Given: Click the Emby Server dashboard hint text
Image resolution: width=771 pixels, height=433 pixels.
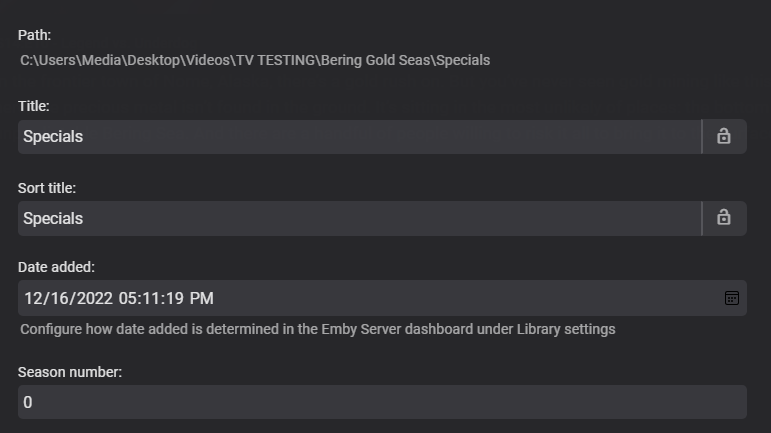Looking at the screenshot, I should [x=317, y=329].
